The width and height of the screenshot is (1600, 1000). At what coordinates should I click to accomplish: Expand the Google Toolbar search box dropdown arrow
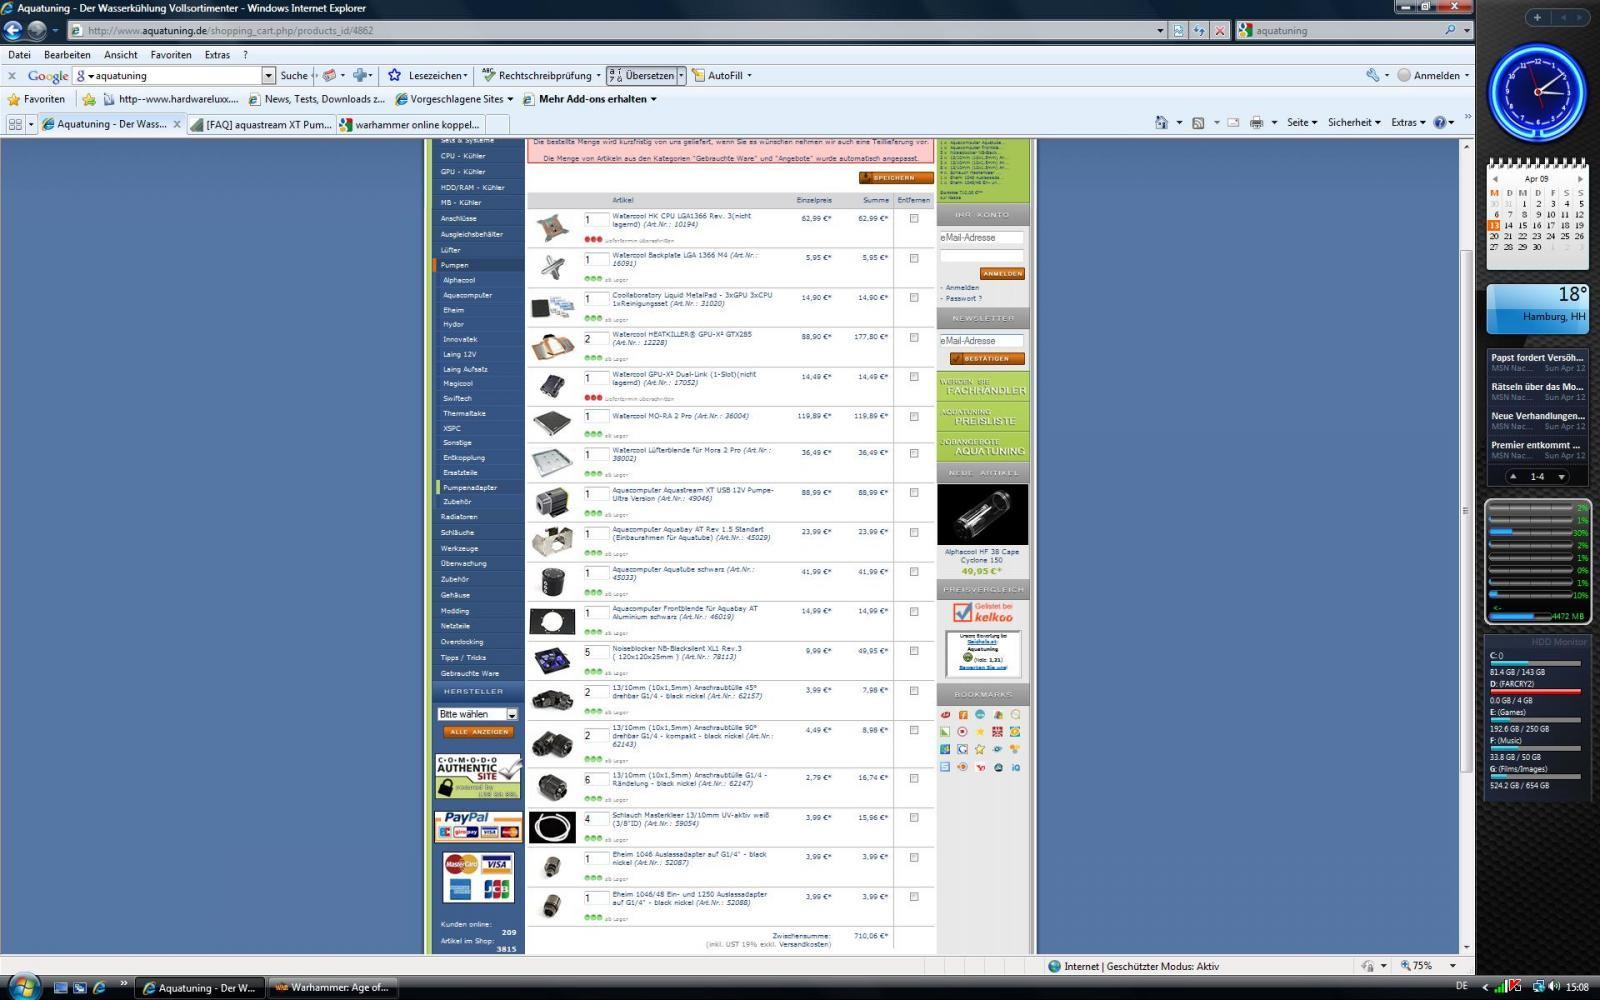pos(268,75)
